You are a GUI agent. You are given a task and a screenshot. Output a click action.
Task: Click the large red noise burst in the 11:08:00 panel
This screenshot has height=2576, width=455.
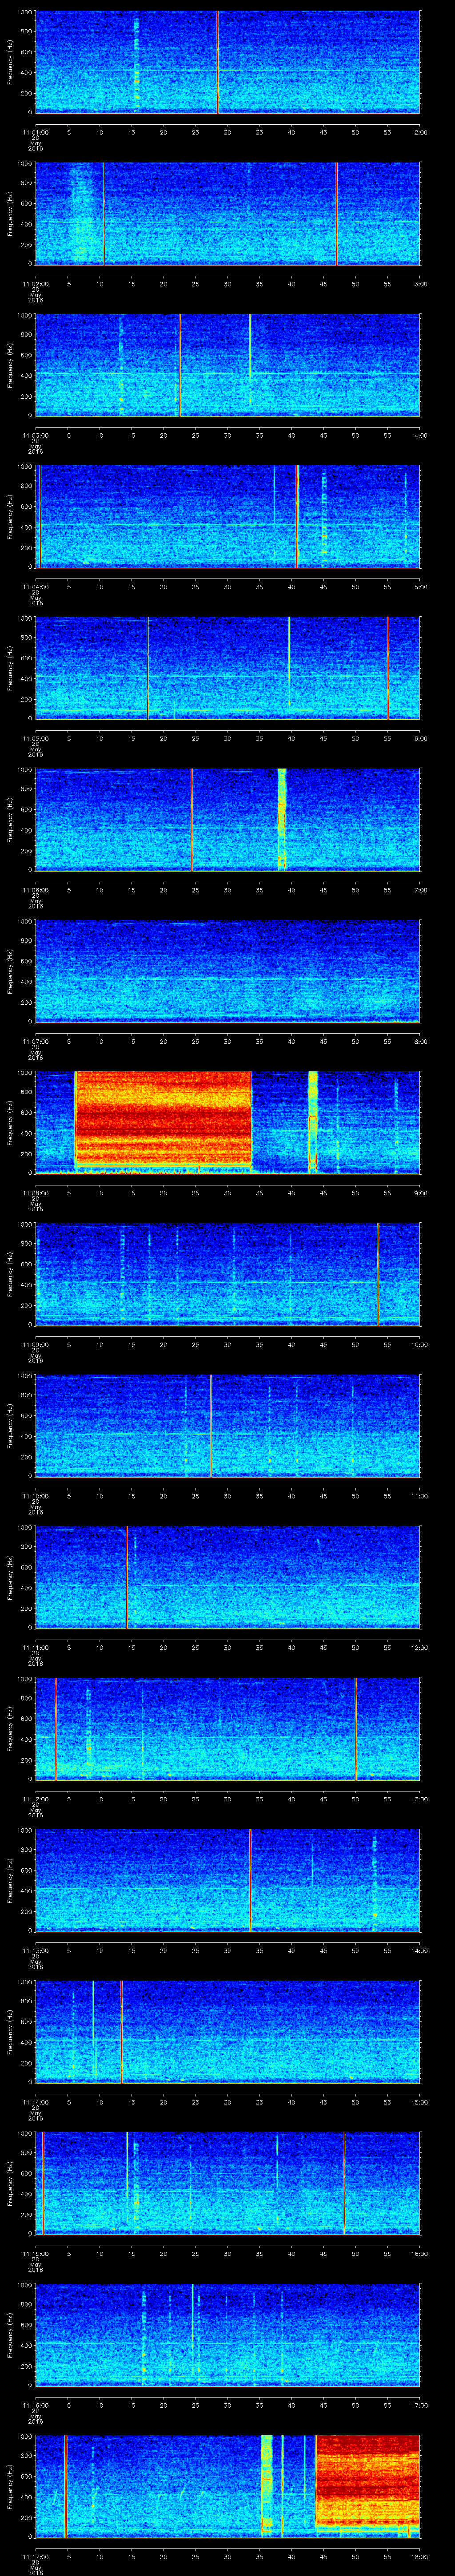(163, 1118)
